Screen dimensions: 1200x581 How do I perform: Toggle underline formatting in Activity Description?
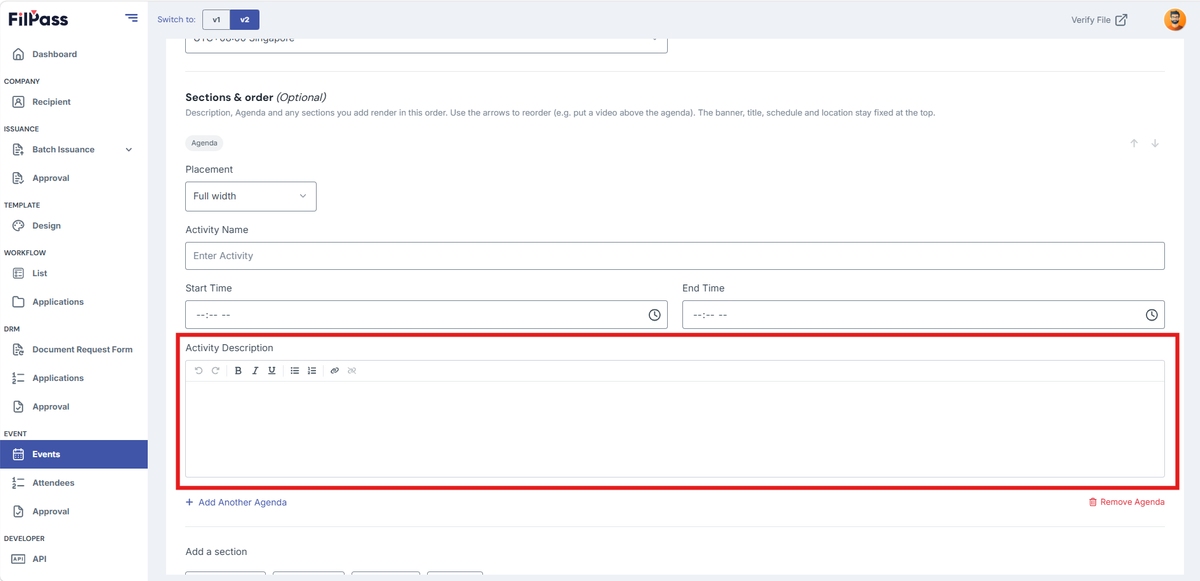pos(272,371)
